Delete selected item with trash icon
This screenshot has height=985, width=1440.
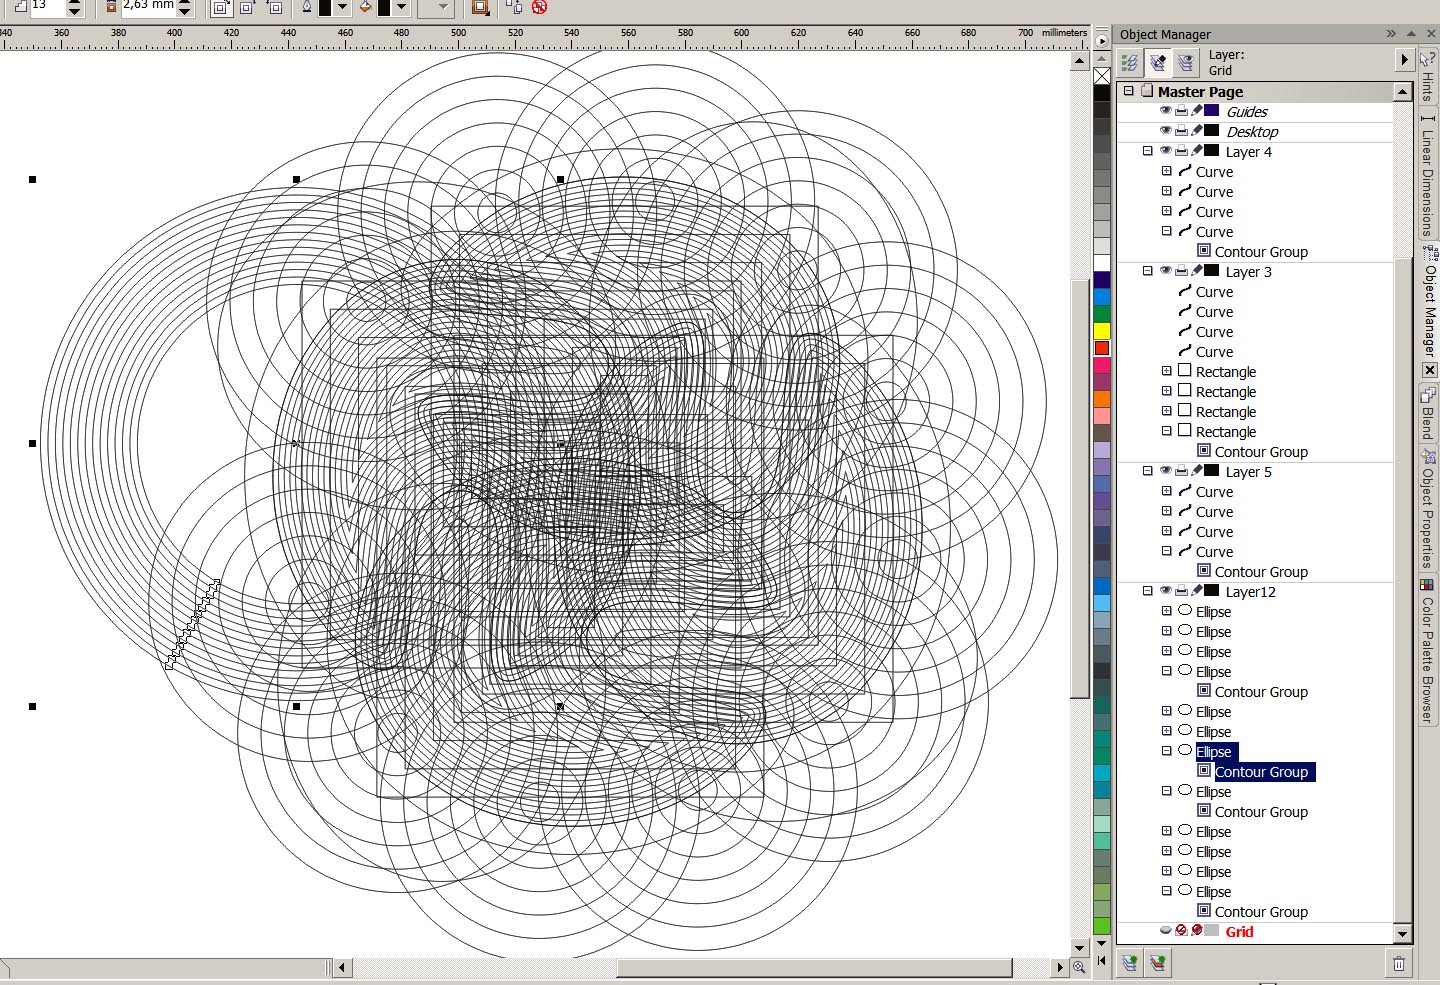point(1398,963)
